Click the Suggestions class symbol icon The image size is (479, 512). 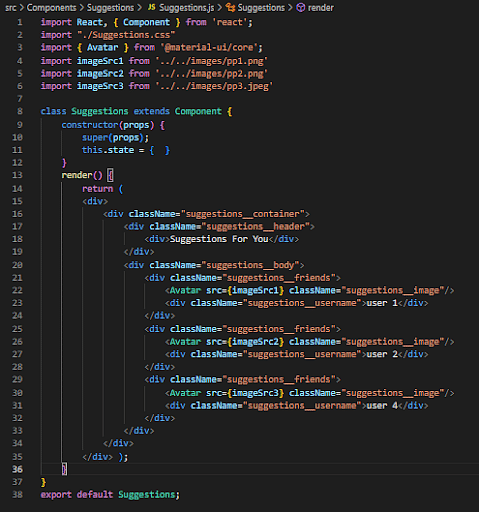coord(230,7)
